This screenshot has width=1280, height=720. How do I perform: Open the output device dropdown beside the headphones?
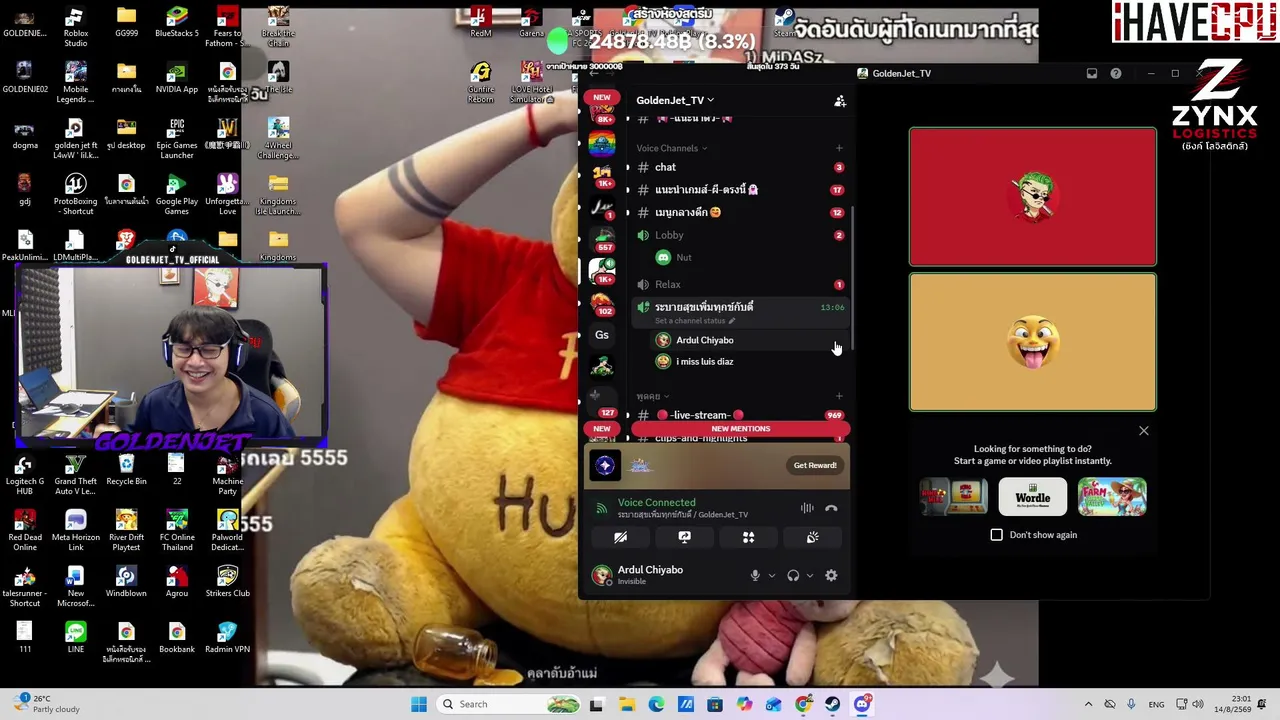pos(809,575)
